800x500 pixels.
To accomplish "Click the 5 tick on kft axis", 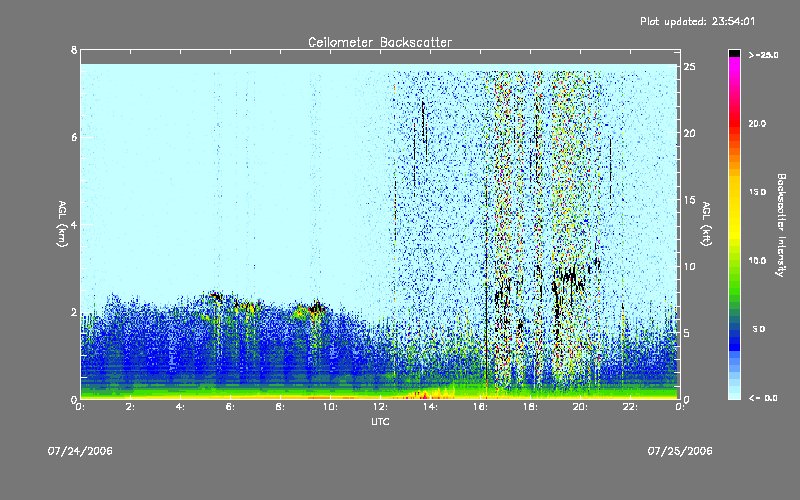I will click(x=687, y=333).
